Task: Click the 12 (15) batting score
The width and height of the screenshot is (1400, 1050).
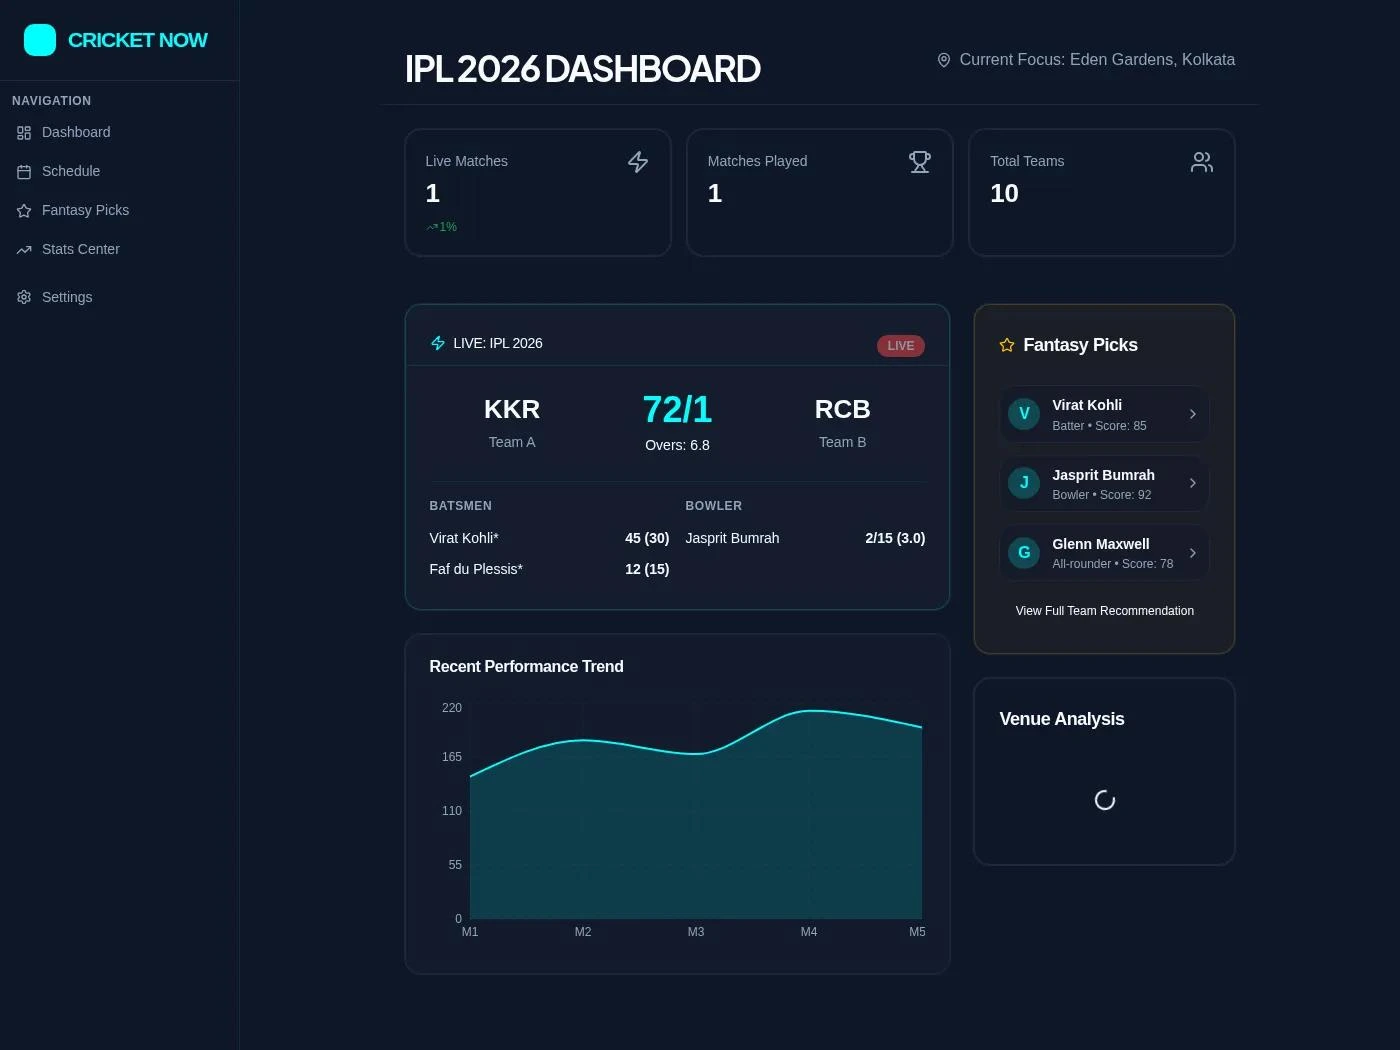Action: (647, 569)
